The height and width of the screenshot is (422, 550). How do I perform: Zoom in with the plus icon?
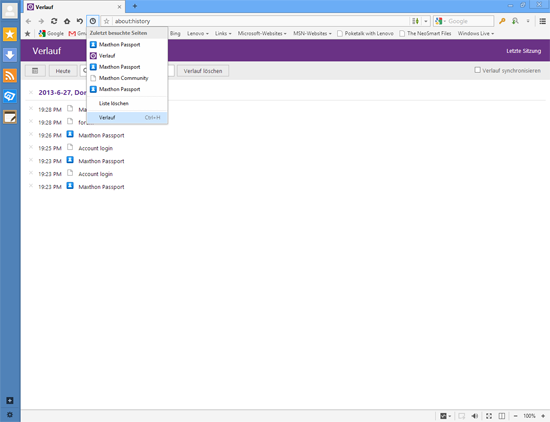coord(543,416)
